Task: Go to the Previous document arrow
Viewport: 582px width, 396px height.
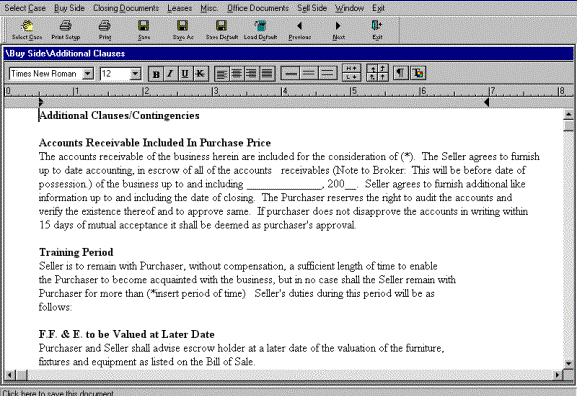Action: [300, 29]
